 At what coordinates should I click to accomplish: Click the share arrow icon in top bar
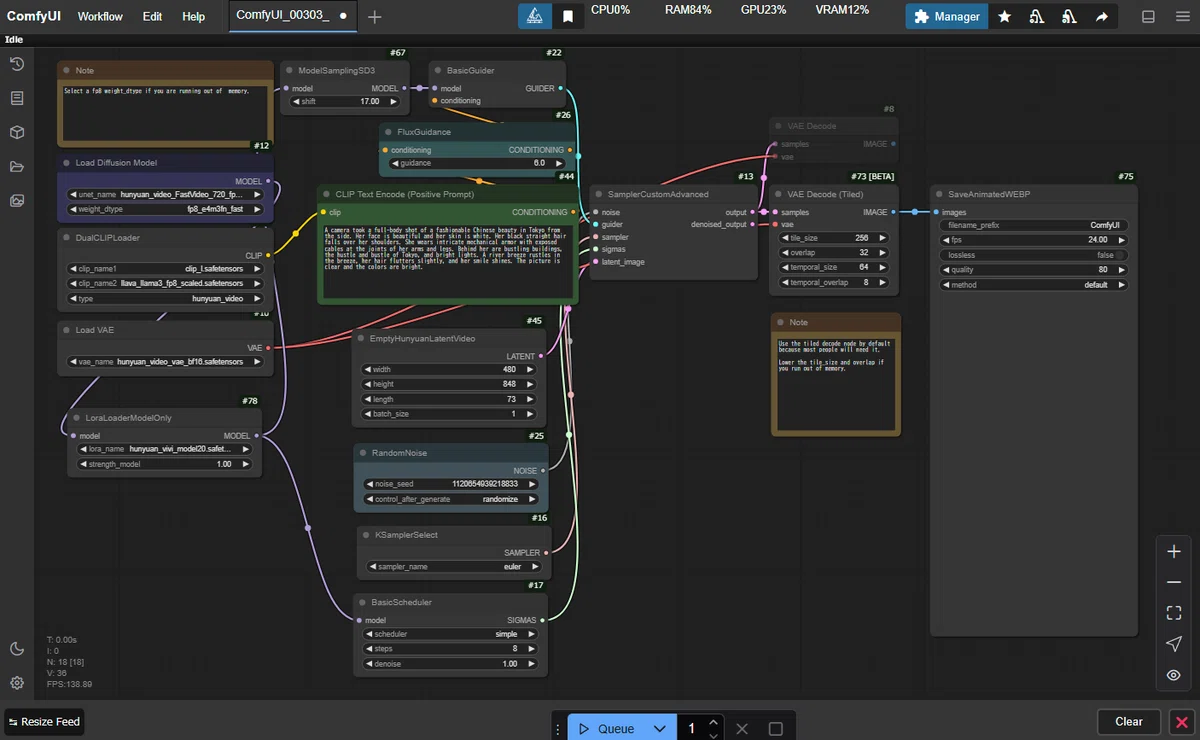pyautogui.click(x=1101, y=16)
